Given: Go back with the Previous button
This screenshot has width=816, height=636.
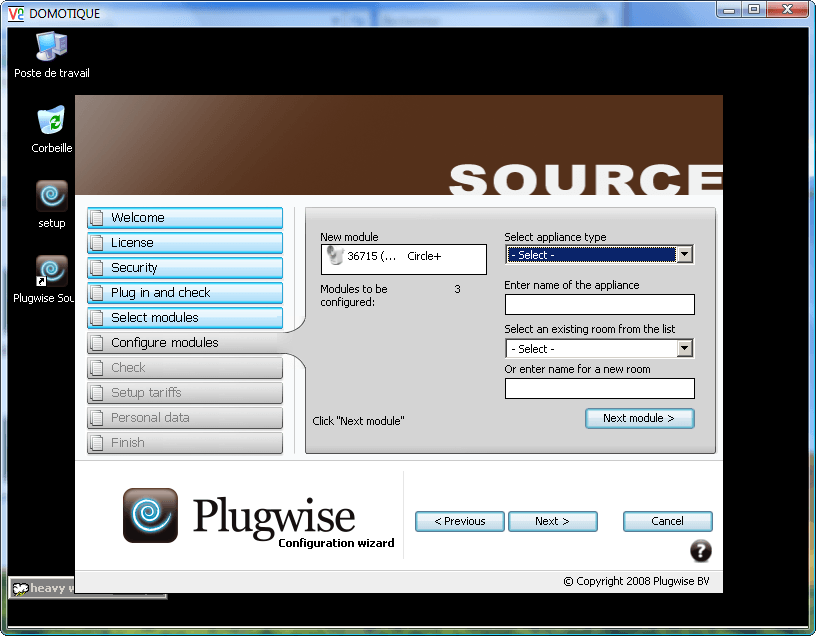Looking at the screenshot, I should pyautogui.click(x=460, y=521).
